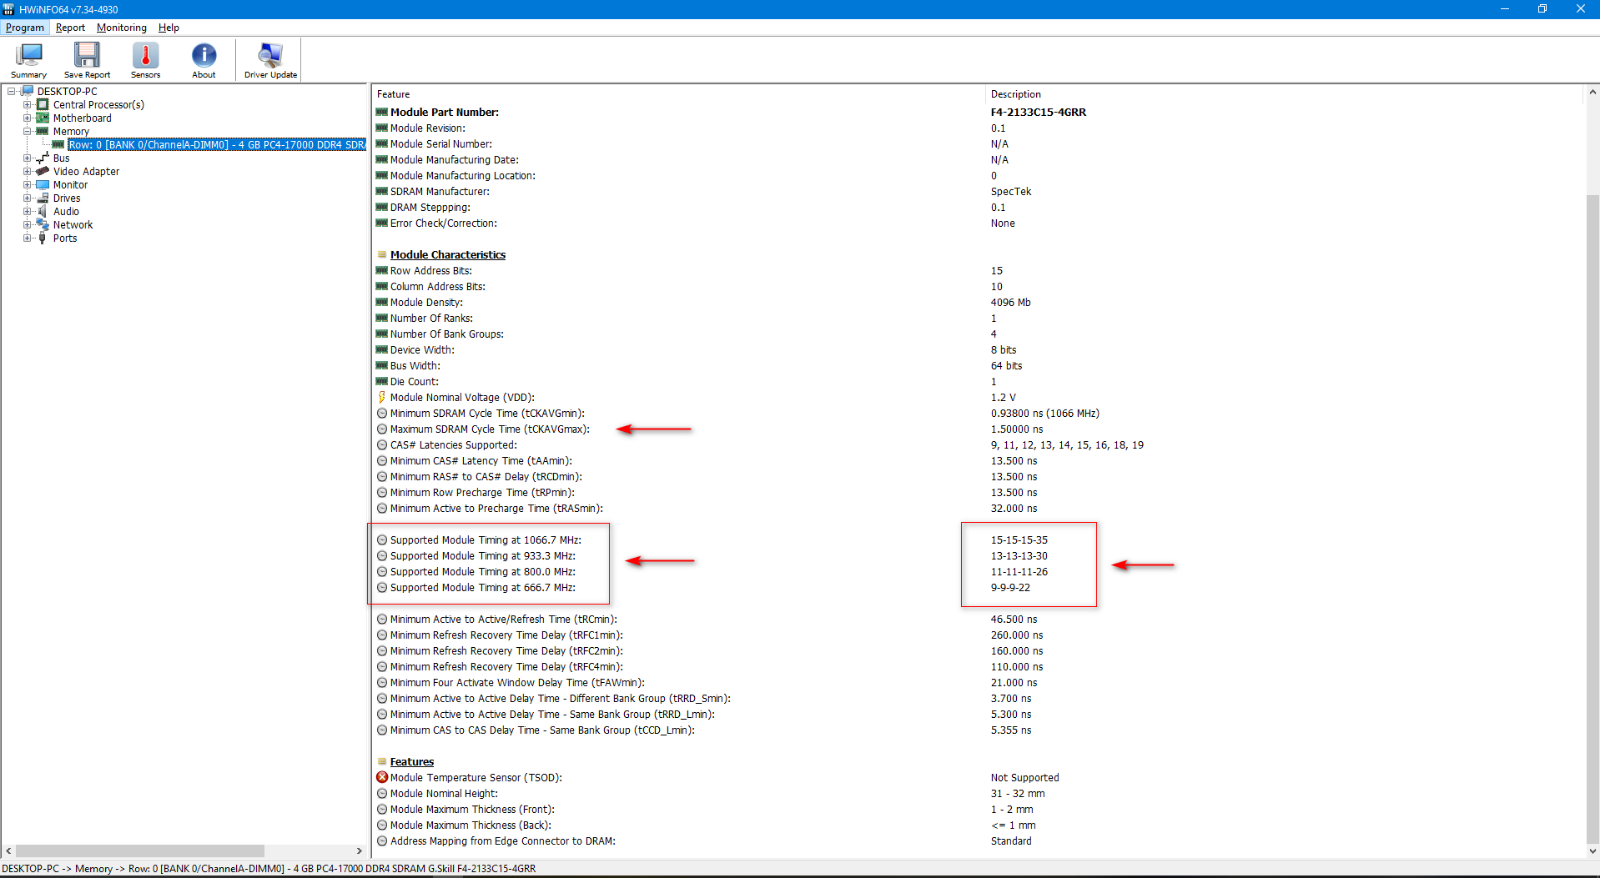Viewport: 1600px width, 878px height.
Task: Click the status bar path text
Action: click(269, 868)
